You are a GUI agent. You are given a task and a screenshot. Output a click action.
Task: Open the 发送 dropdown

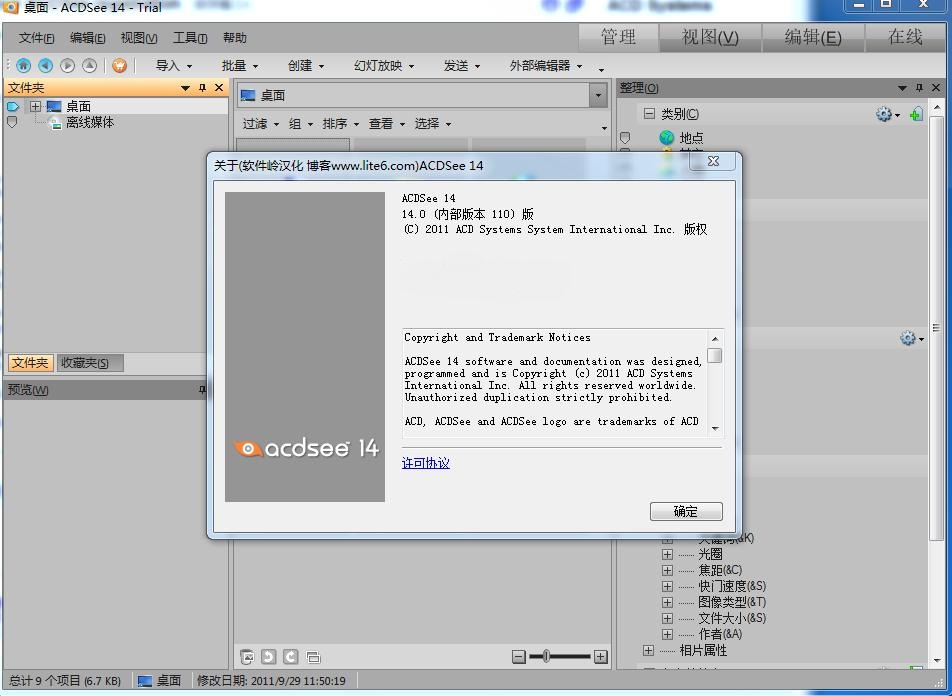(x=461, y=66)
